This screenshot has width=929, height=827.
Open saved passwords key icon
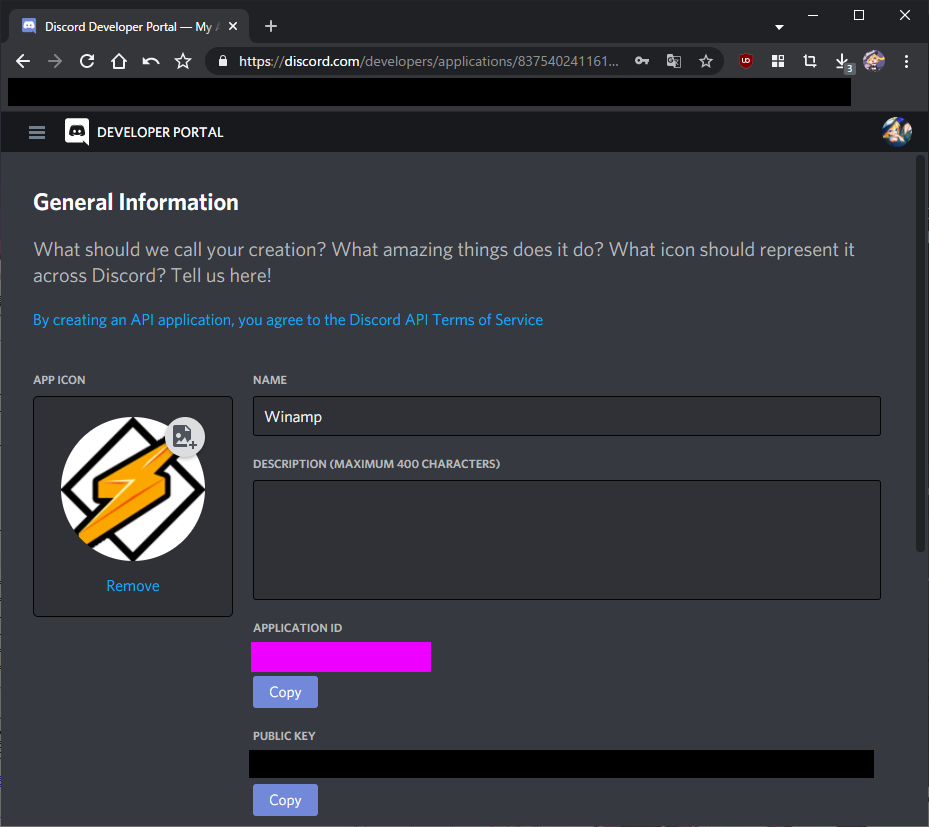[642, 61]
